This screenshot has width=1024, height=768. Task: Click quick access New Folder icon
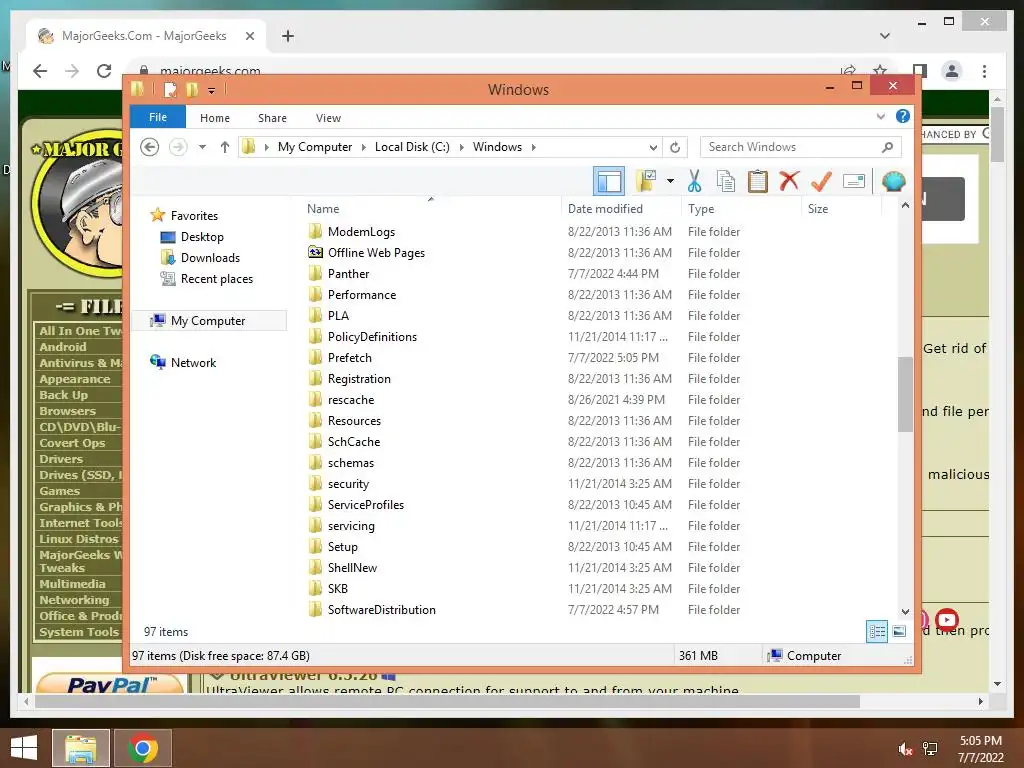192,90
